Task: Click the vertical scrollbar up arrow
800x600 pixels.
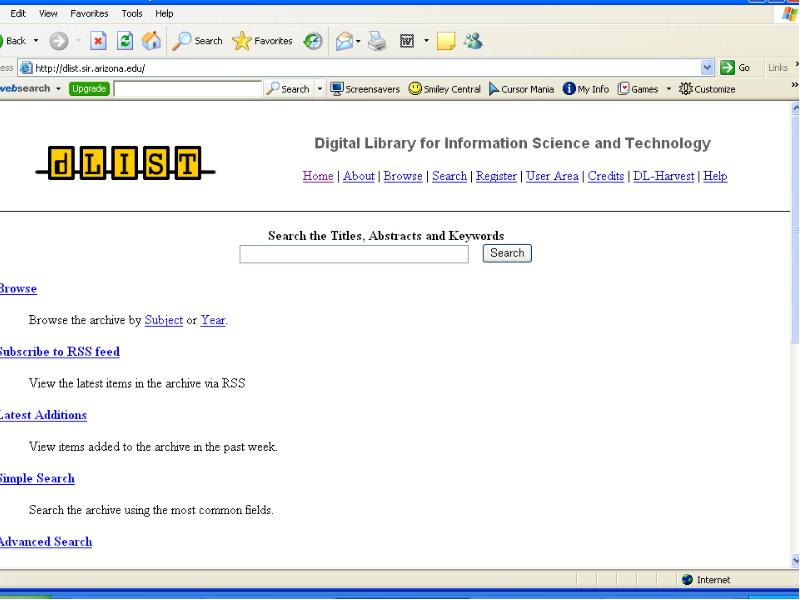Action: pos(795,108)
